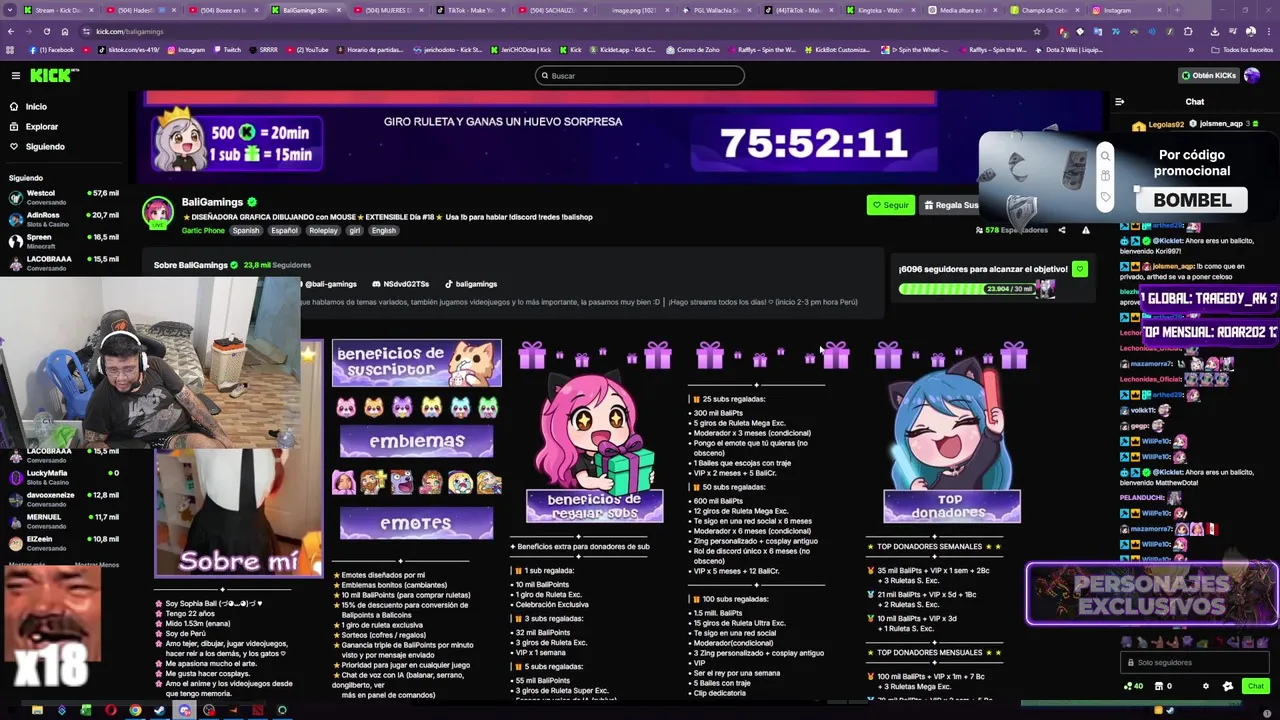Click the gift count icon in chat footer
This screenshot has width=1280, height=720.
(1163, 686)
